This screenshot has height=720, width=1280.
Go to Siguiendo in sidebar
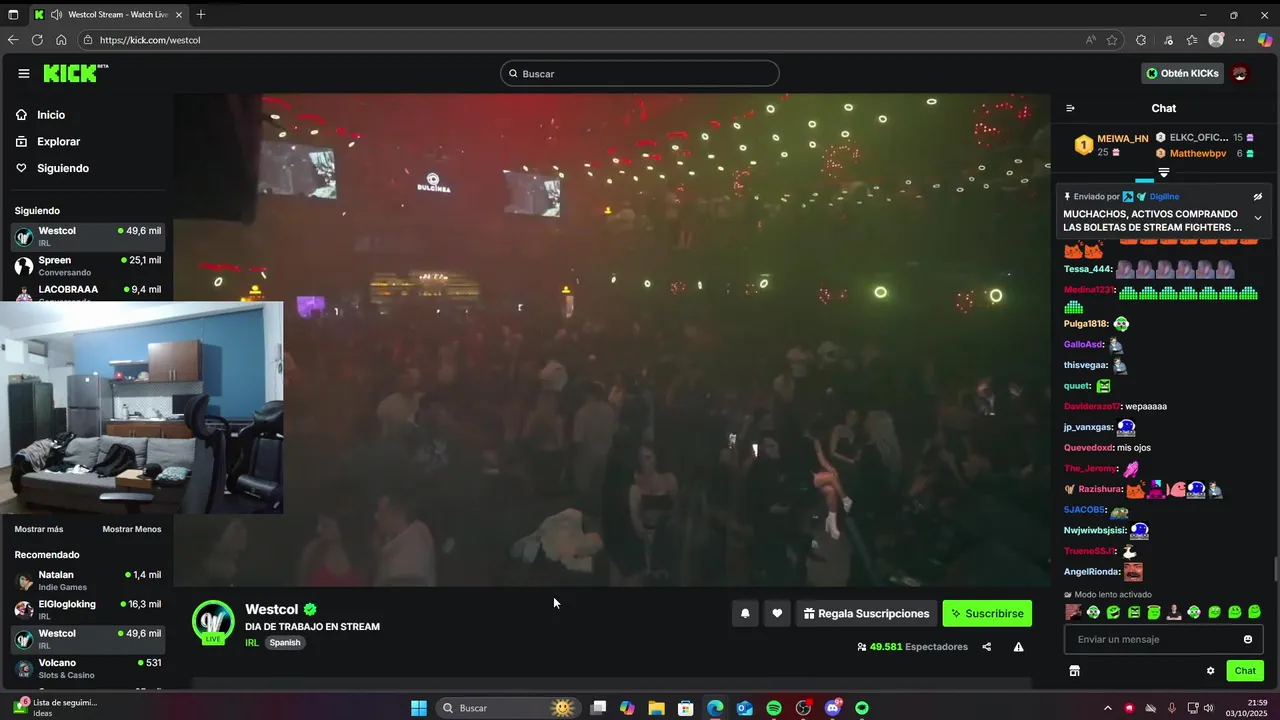[52, 168]
